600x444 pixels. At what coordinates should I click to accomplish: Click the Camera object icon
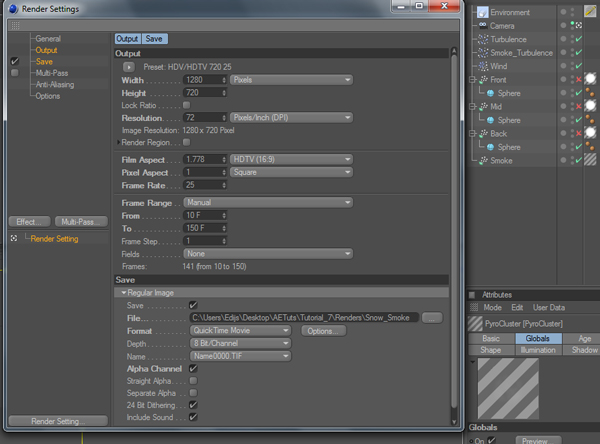[x=482, y=26]
